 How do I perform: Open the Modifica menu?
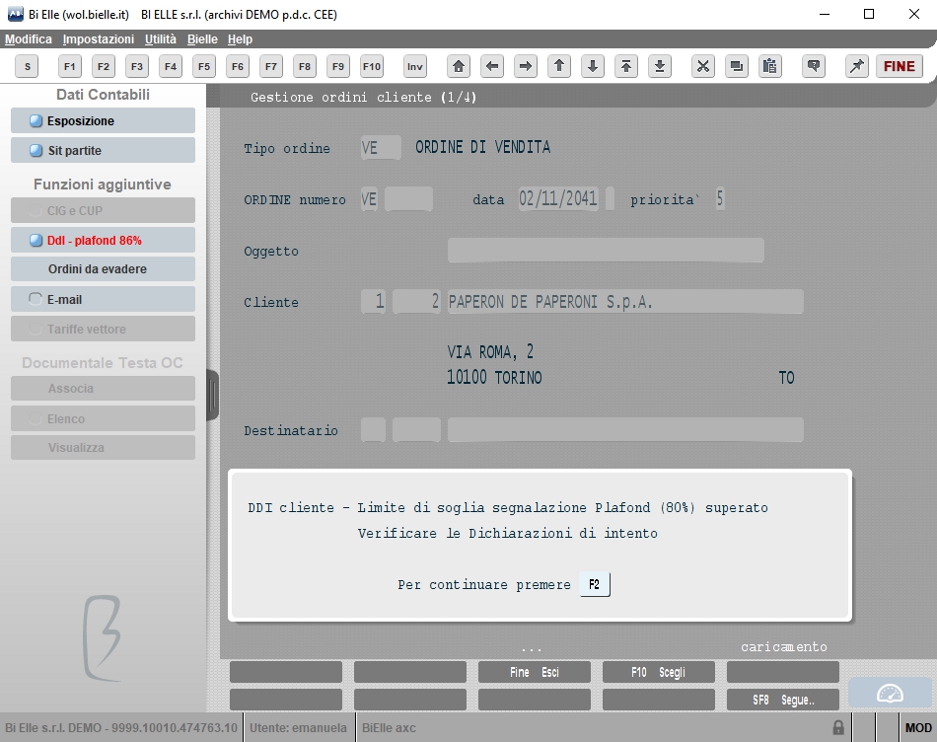(28, 39)
